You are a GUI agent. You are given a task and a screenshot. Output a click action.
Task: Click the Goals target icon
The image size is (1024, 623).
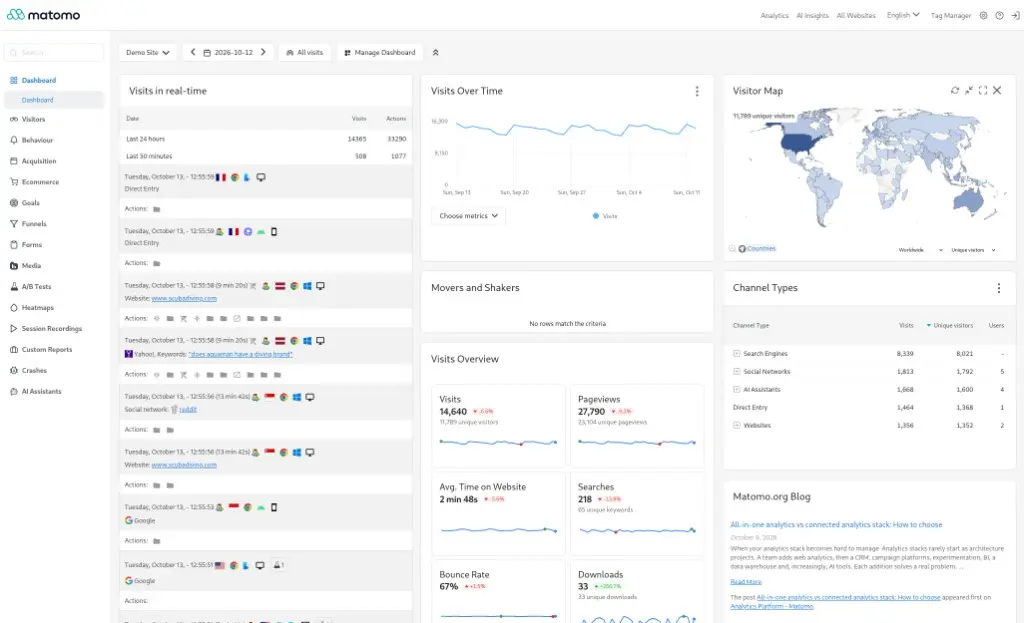[14, 202]
